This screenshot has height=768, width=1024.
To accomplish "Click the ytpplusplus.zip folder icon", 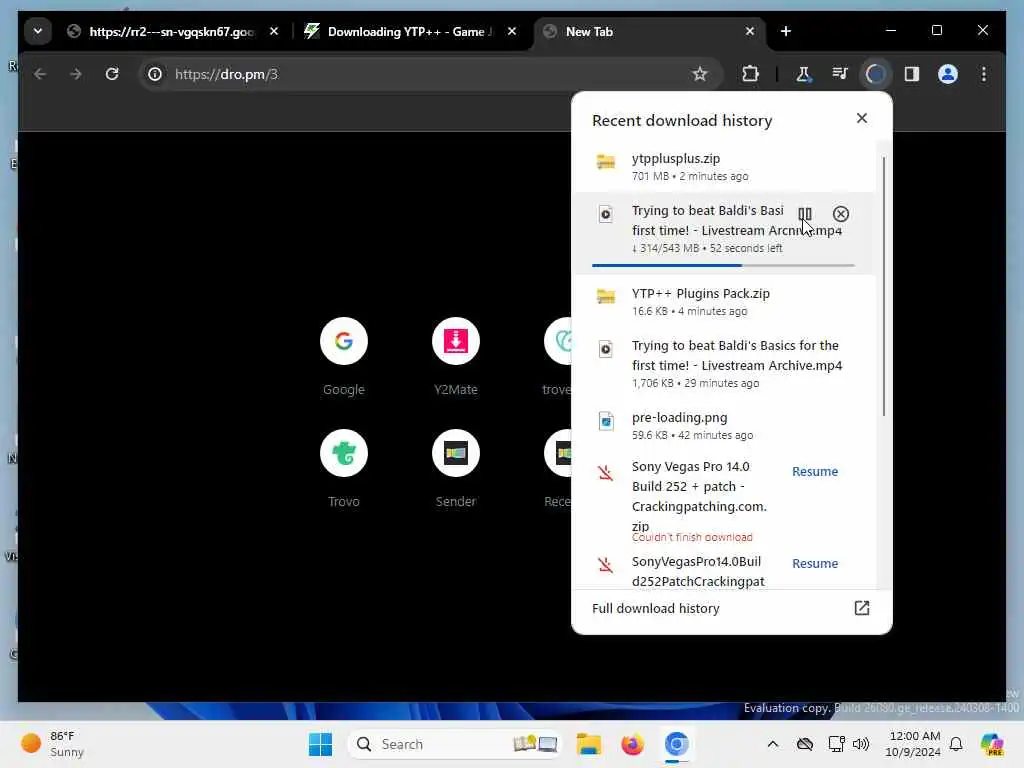I will (x=605, y=161).
